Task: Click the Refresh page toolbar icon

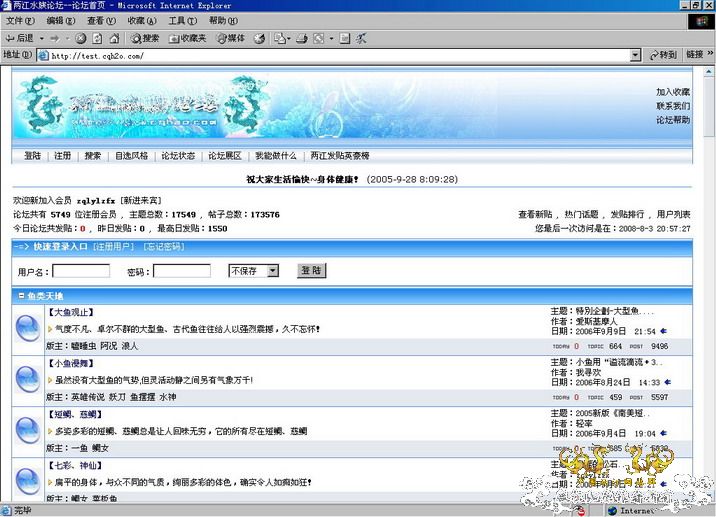Action: click(x=97, y=38)
